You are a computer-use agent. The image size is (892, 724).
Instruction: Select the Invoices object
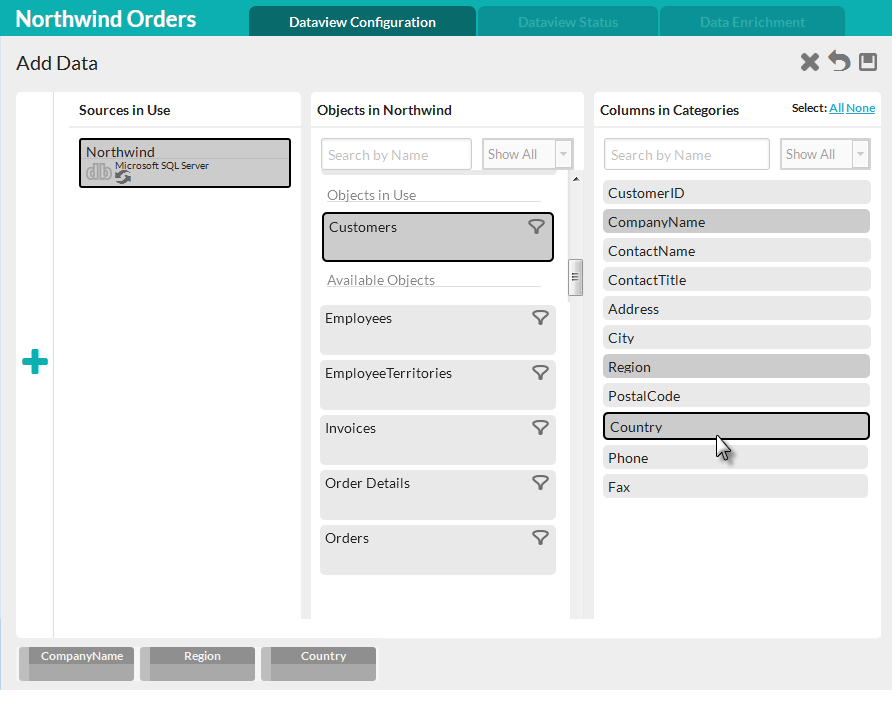point(437,440)
